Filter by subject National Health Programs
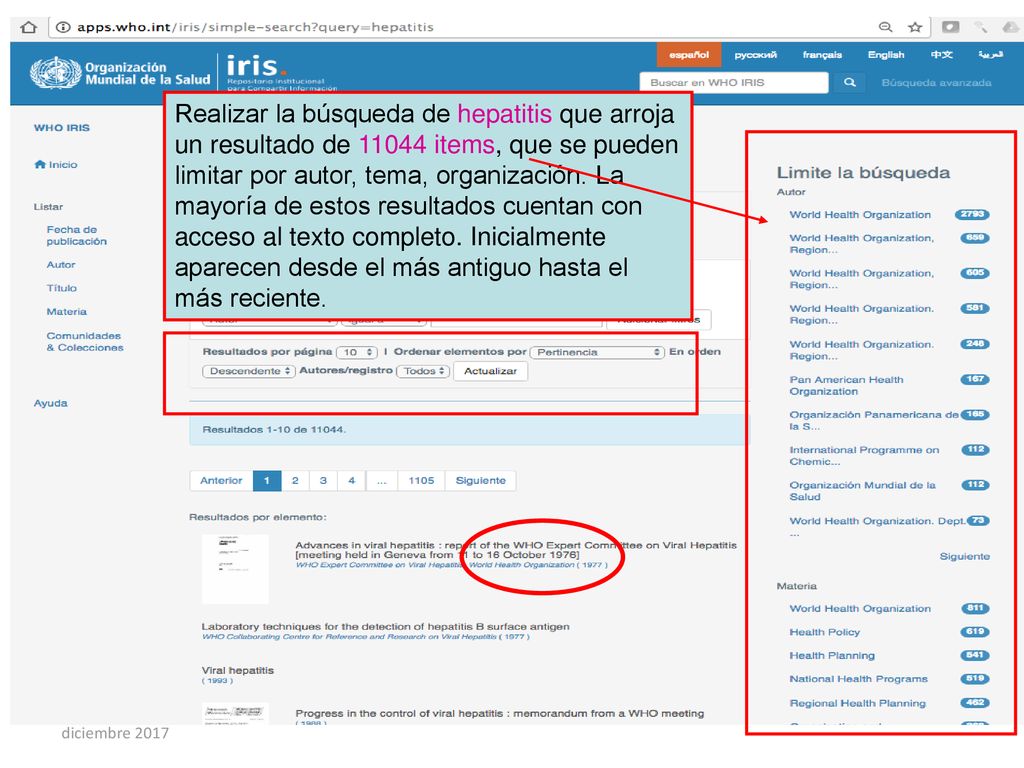 858,679
